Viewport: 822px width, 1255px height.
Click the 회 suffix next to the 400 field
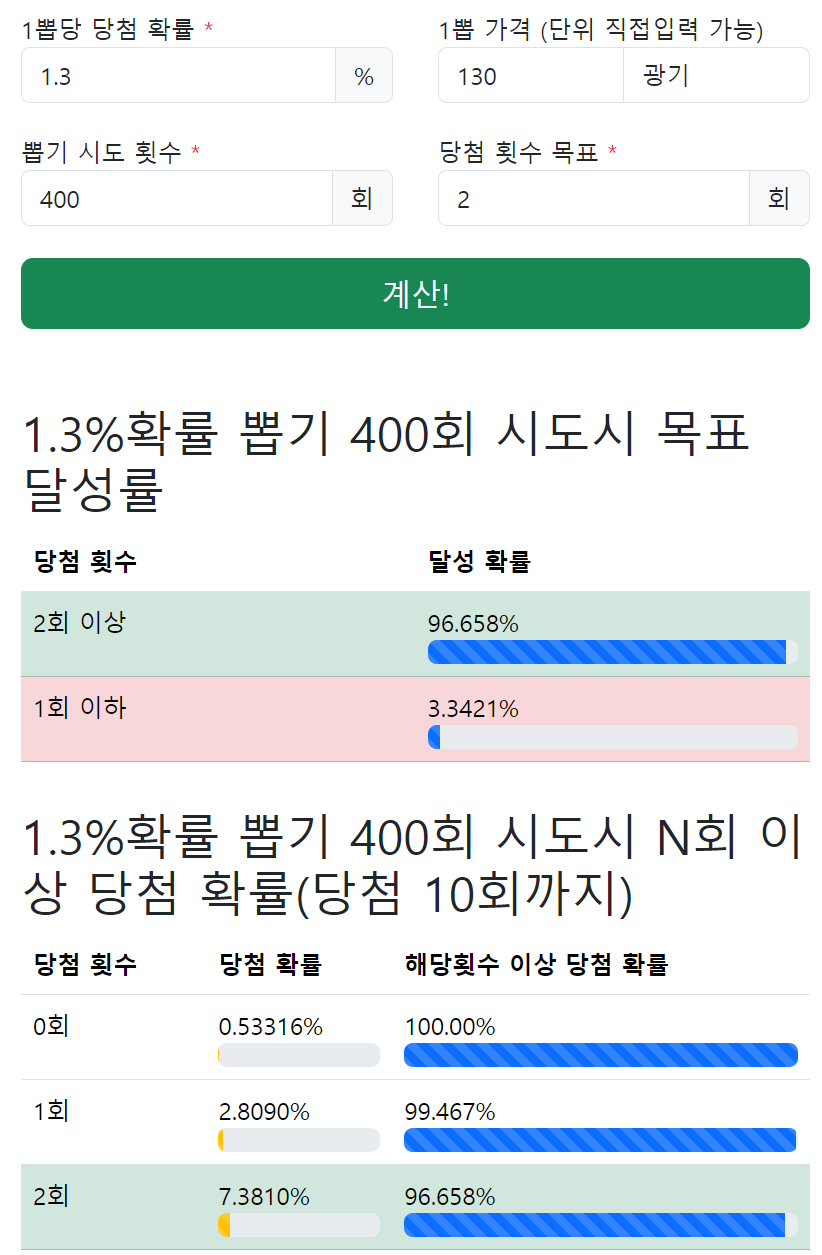tap(362, 199)
